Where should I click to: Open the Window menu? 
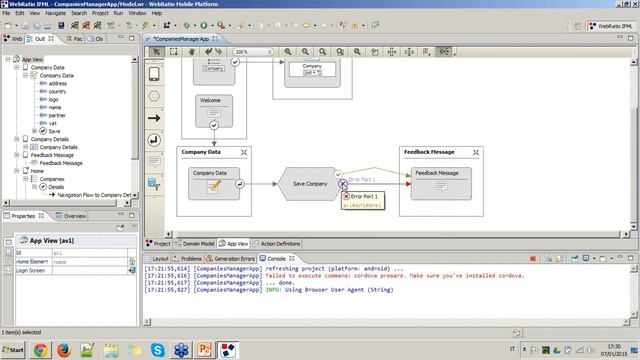coord(137,13)
